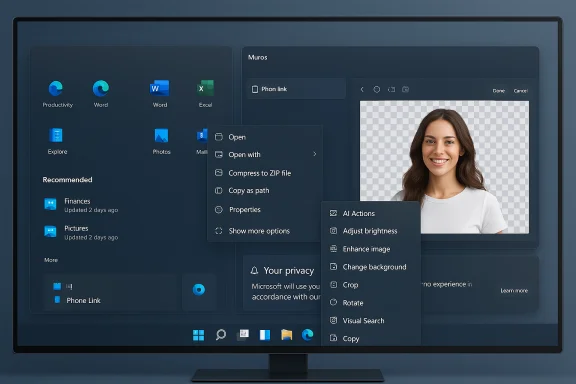Click the circle icon in the image toolbar

tap(377, 89)
